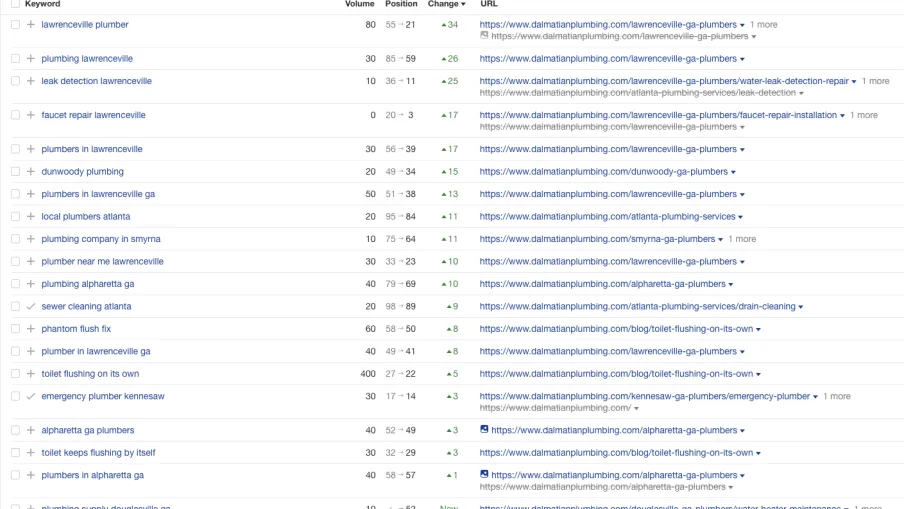Add plumbing company in smyrna plus icon

31,239
